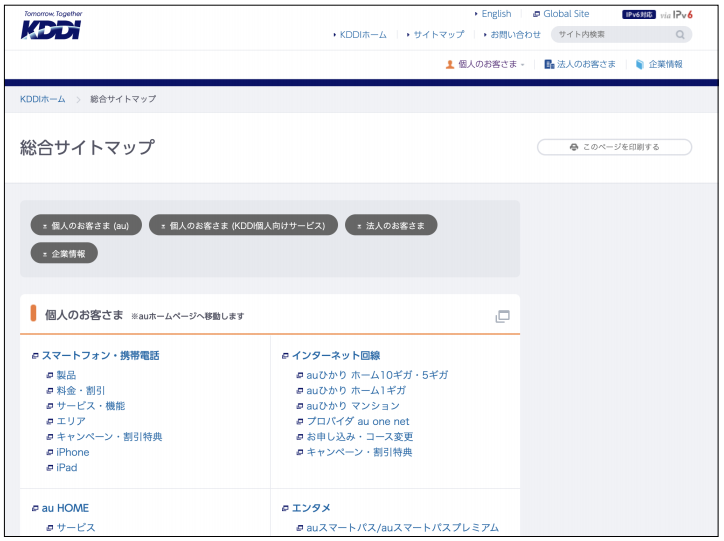Open the エリア link
724x541 pixels.
tap(71, 421)
